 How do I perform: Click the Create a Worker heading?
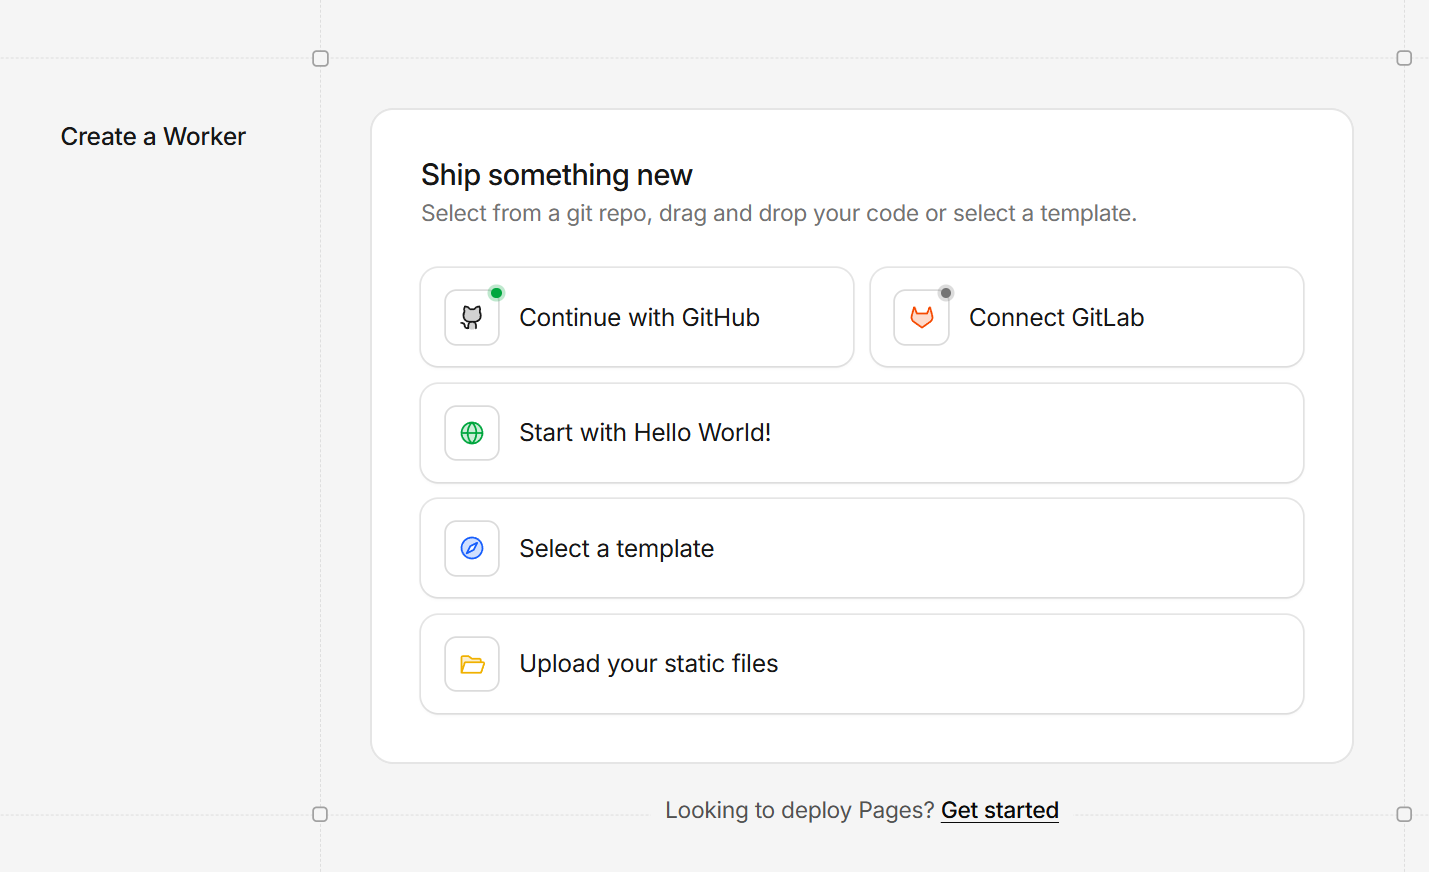click(x=153, y=137)
